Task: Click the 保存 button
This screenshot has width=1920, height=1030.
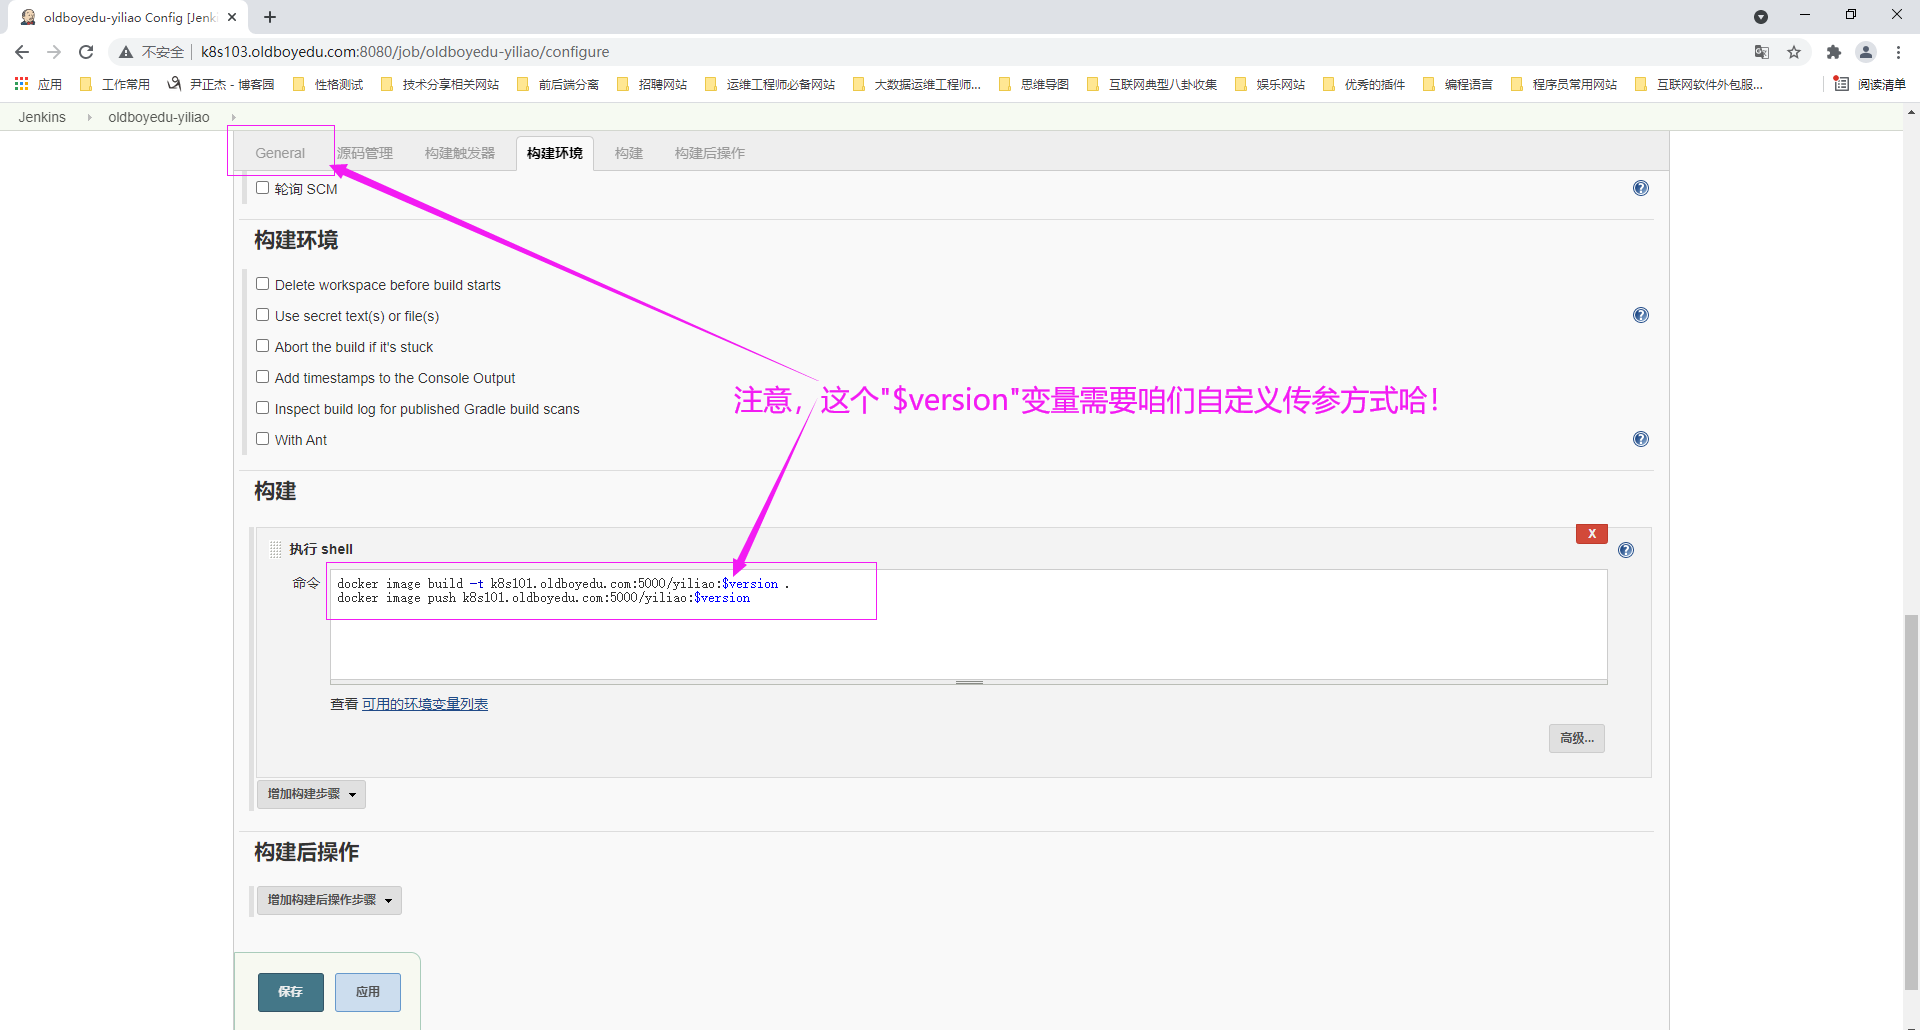Action: pos(290,992)
